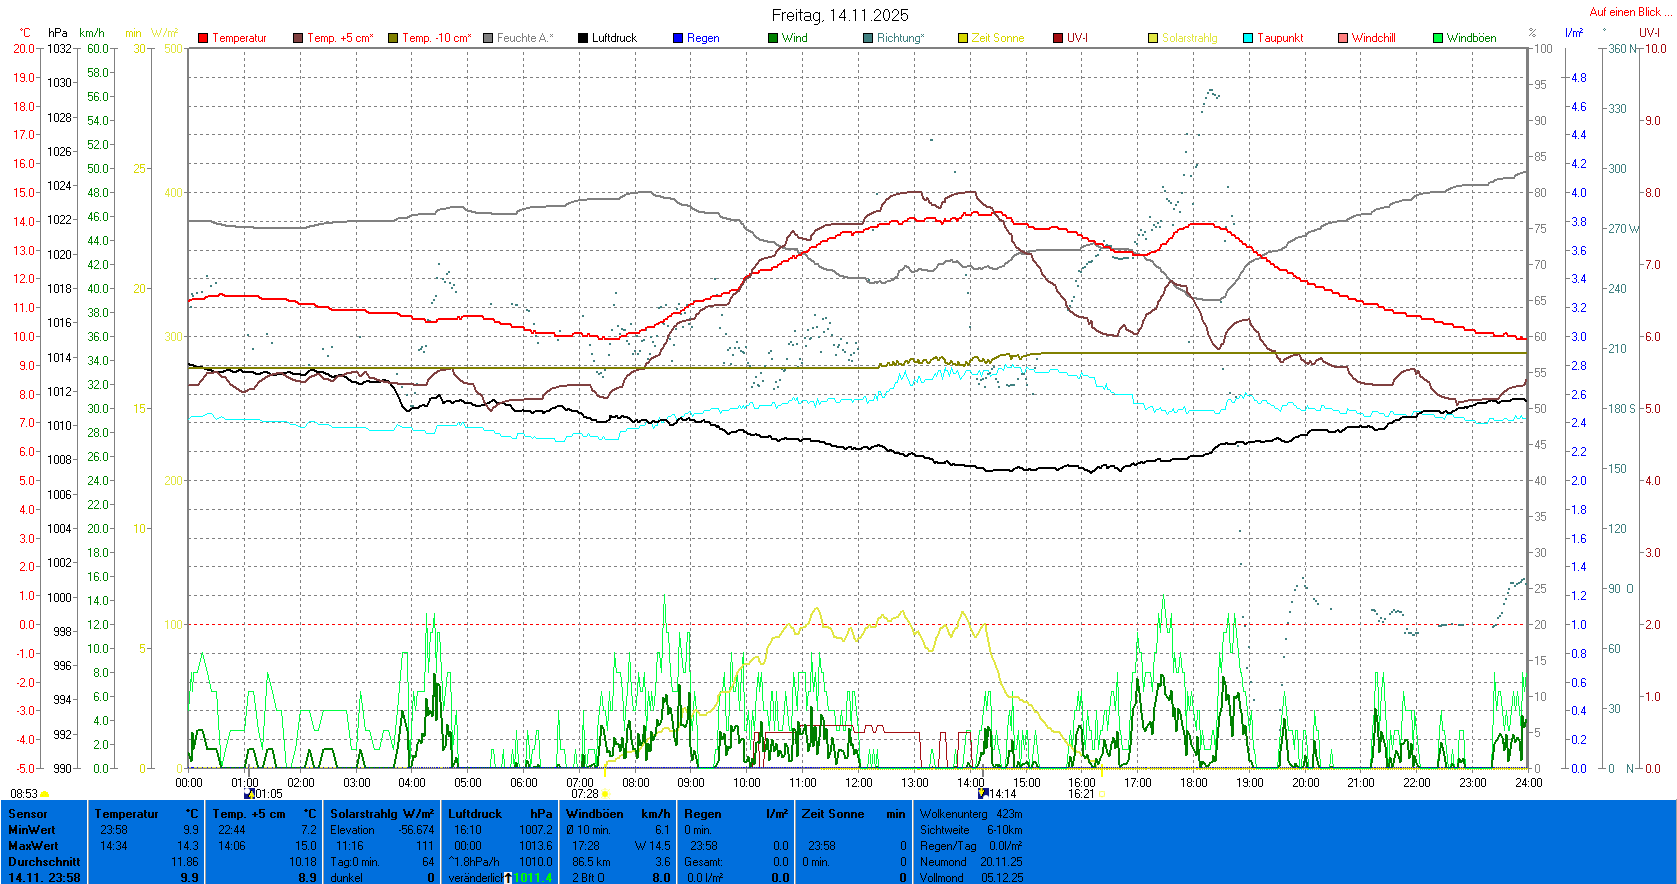Toggle the Windböen series legend label
1677x884 pixels.
coord(1471,38)
